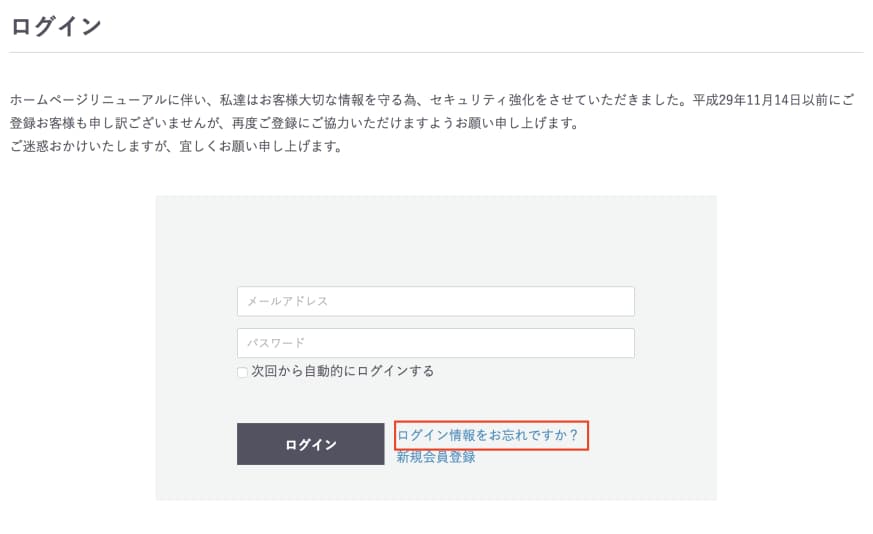Viewport: 873px width, 534px height.
Task: Click the ログイン page heading
Action: [56, 26]
